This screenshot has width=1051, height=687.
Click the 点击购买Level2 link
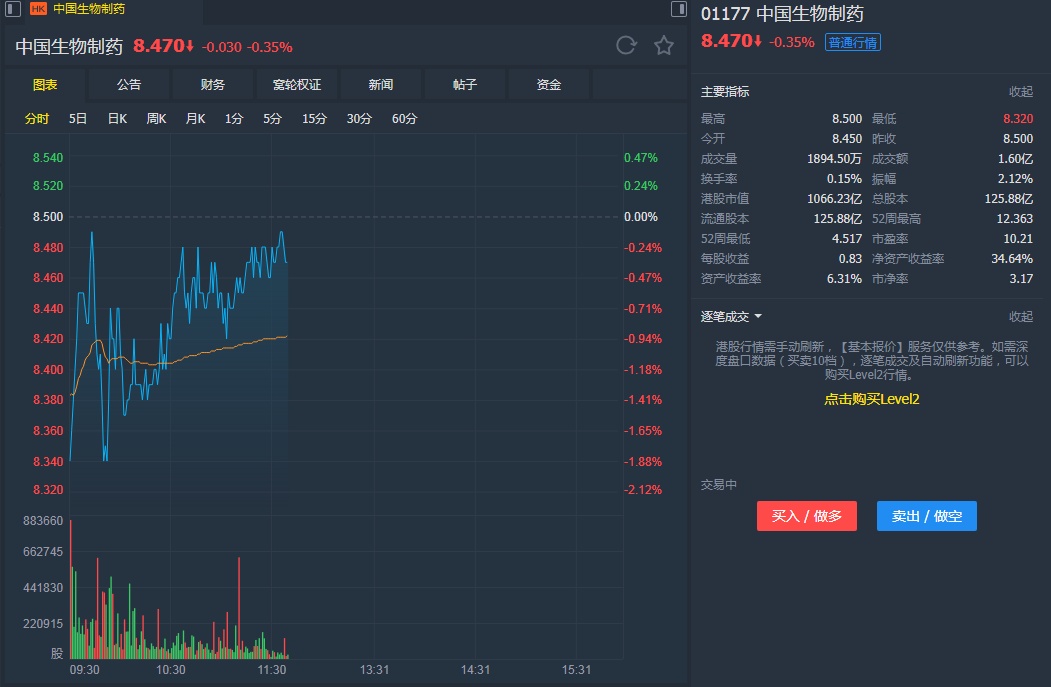(x=871, y=399)
